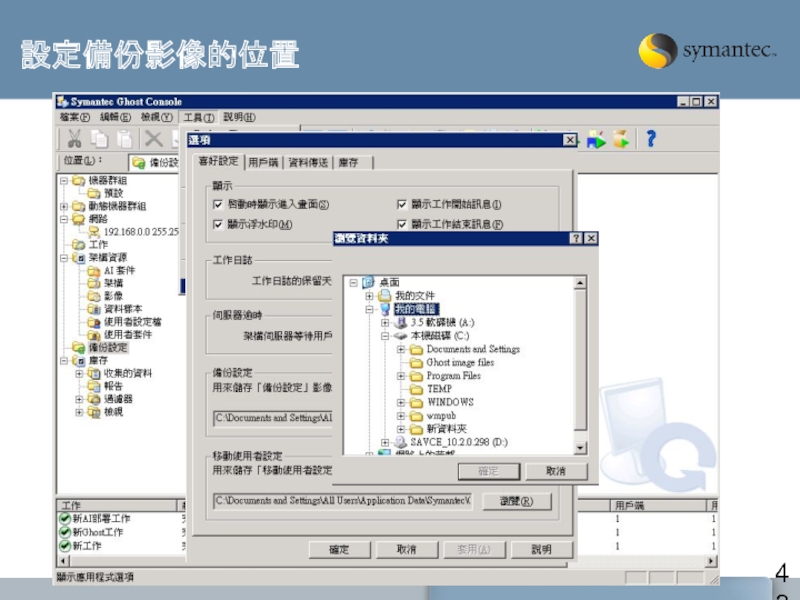Click the Cut scissors toolbar icon
This screenshot has width=800, height=600.
[74, 138]
